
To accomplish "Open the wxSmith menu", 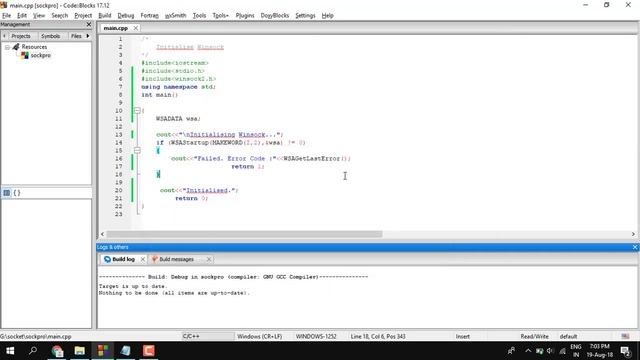I will (x=176, y=16).
